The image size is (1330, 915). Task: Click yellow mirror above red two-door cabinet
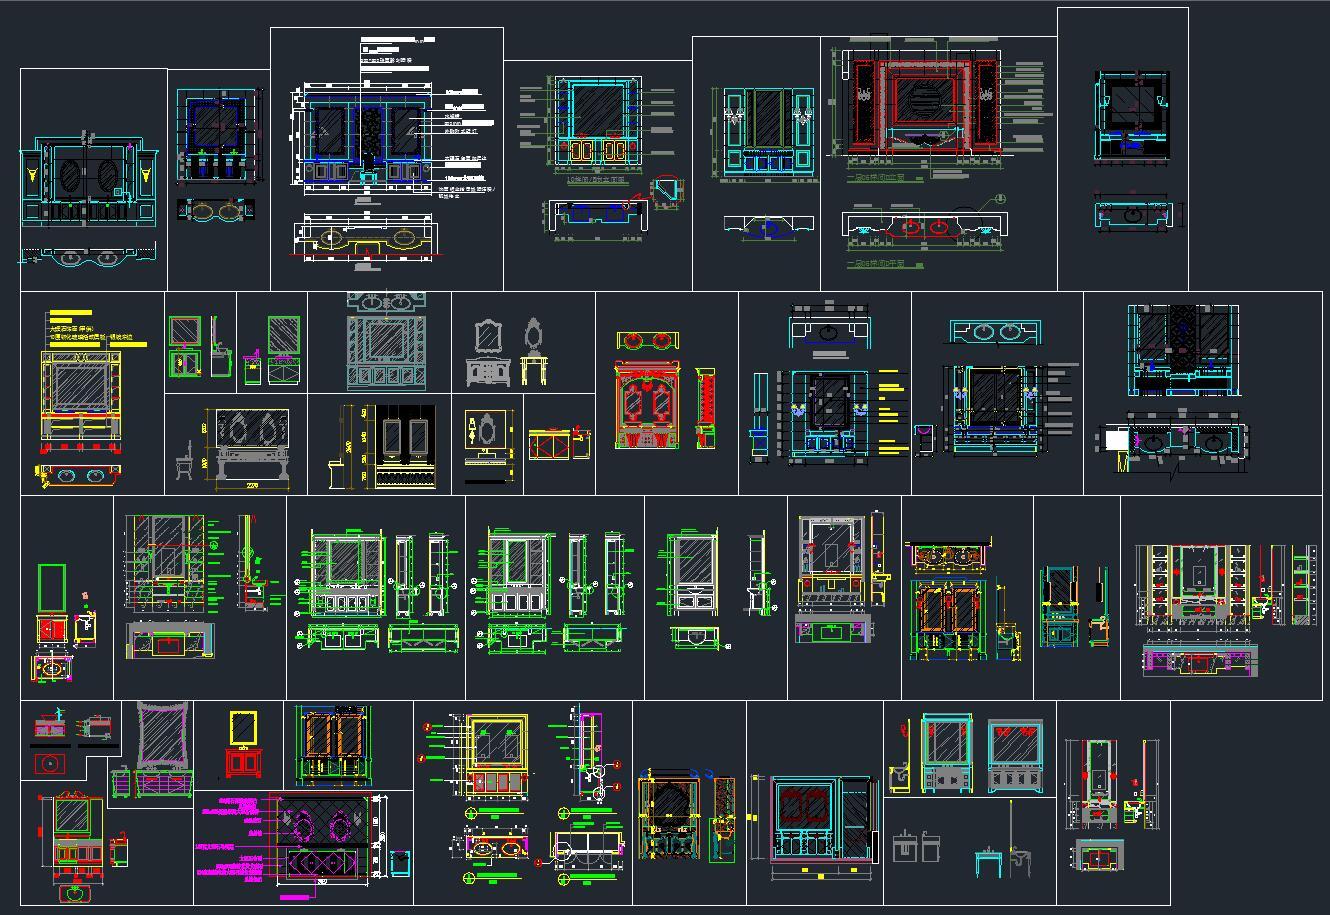coord(242,744)
